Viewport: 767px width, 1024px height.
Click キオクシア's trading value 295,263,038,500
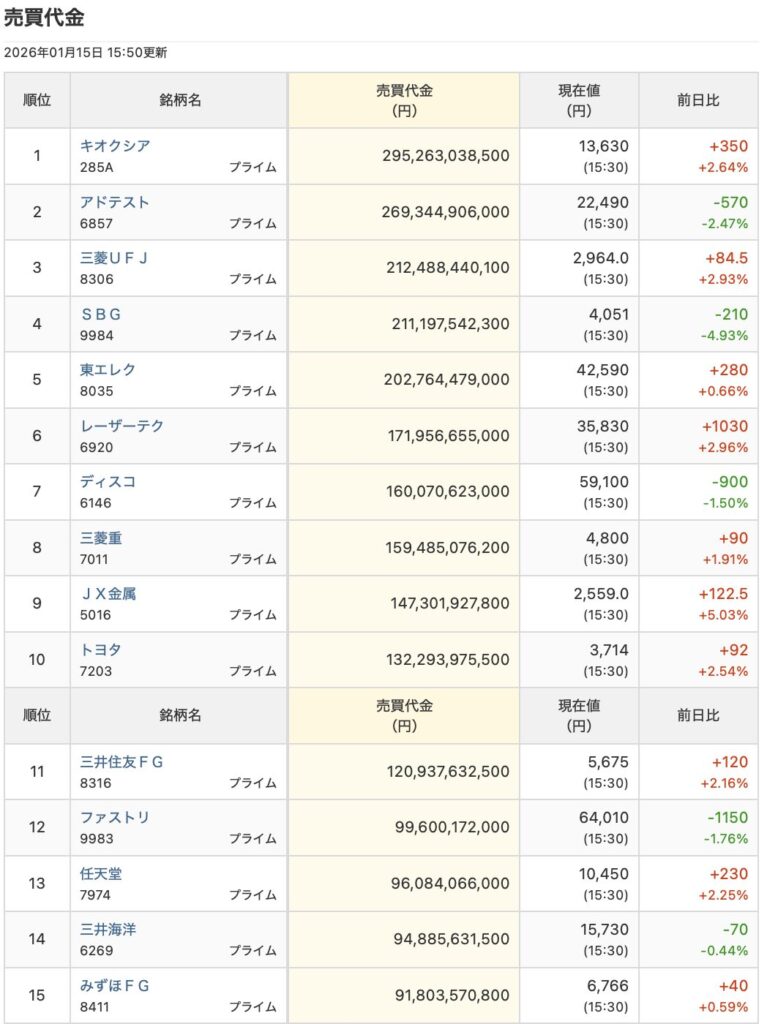pyautogui.click(x=445, y=156)
